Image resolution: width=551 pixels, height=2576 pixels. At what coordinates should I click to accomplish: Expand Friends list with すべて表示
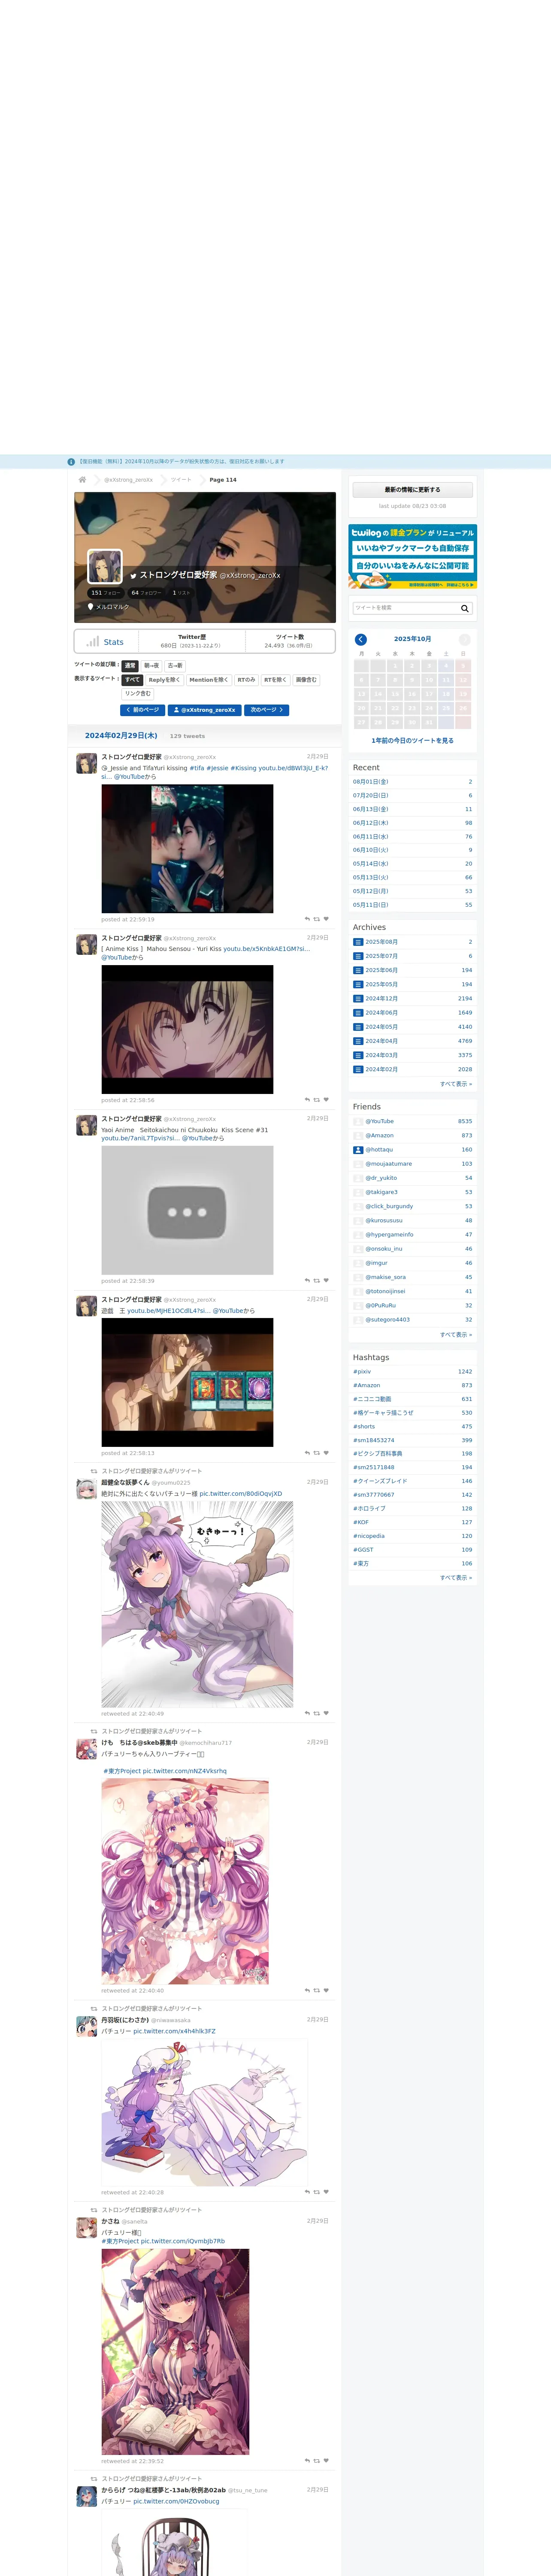click(x=456, y=1334)
